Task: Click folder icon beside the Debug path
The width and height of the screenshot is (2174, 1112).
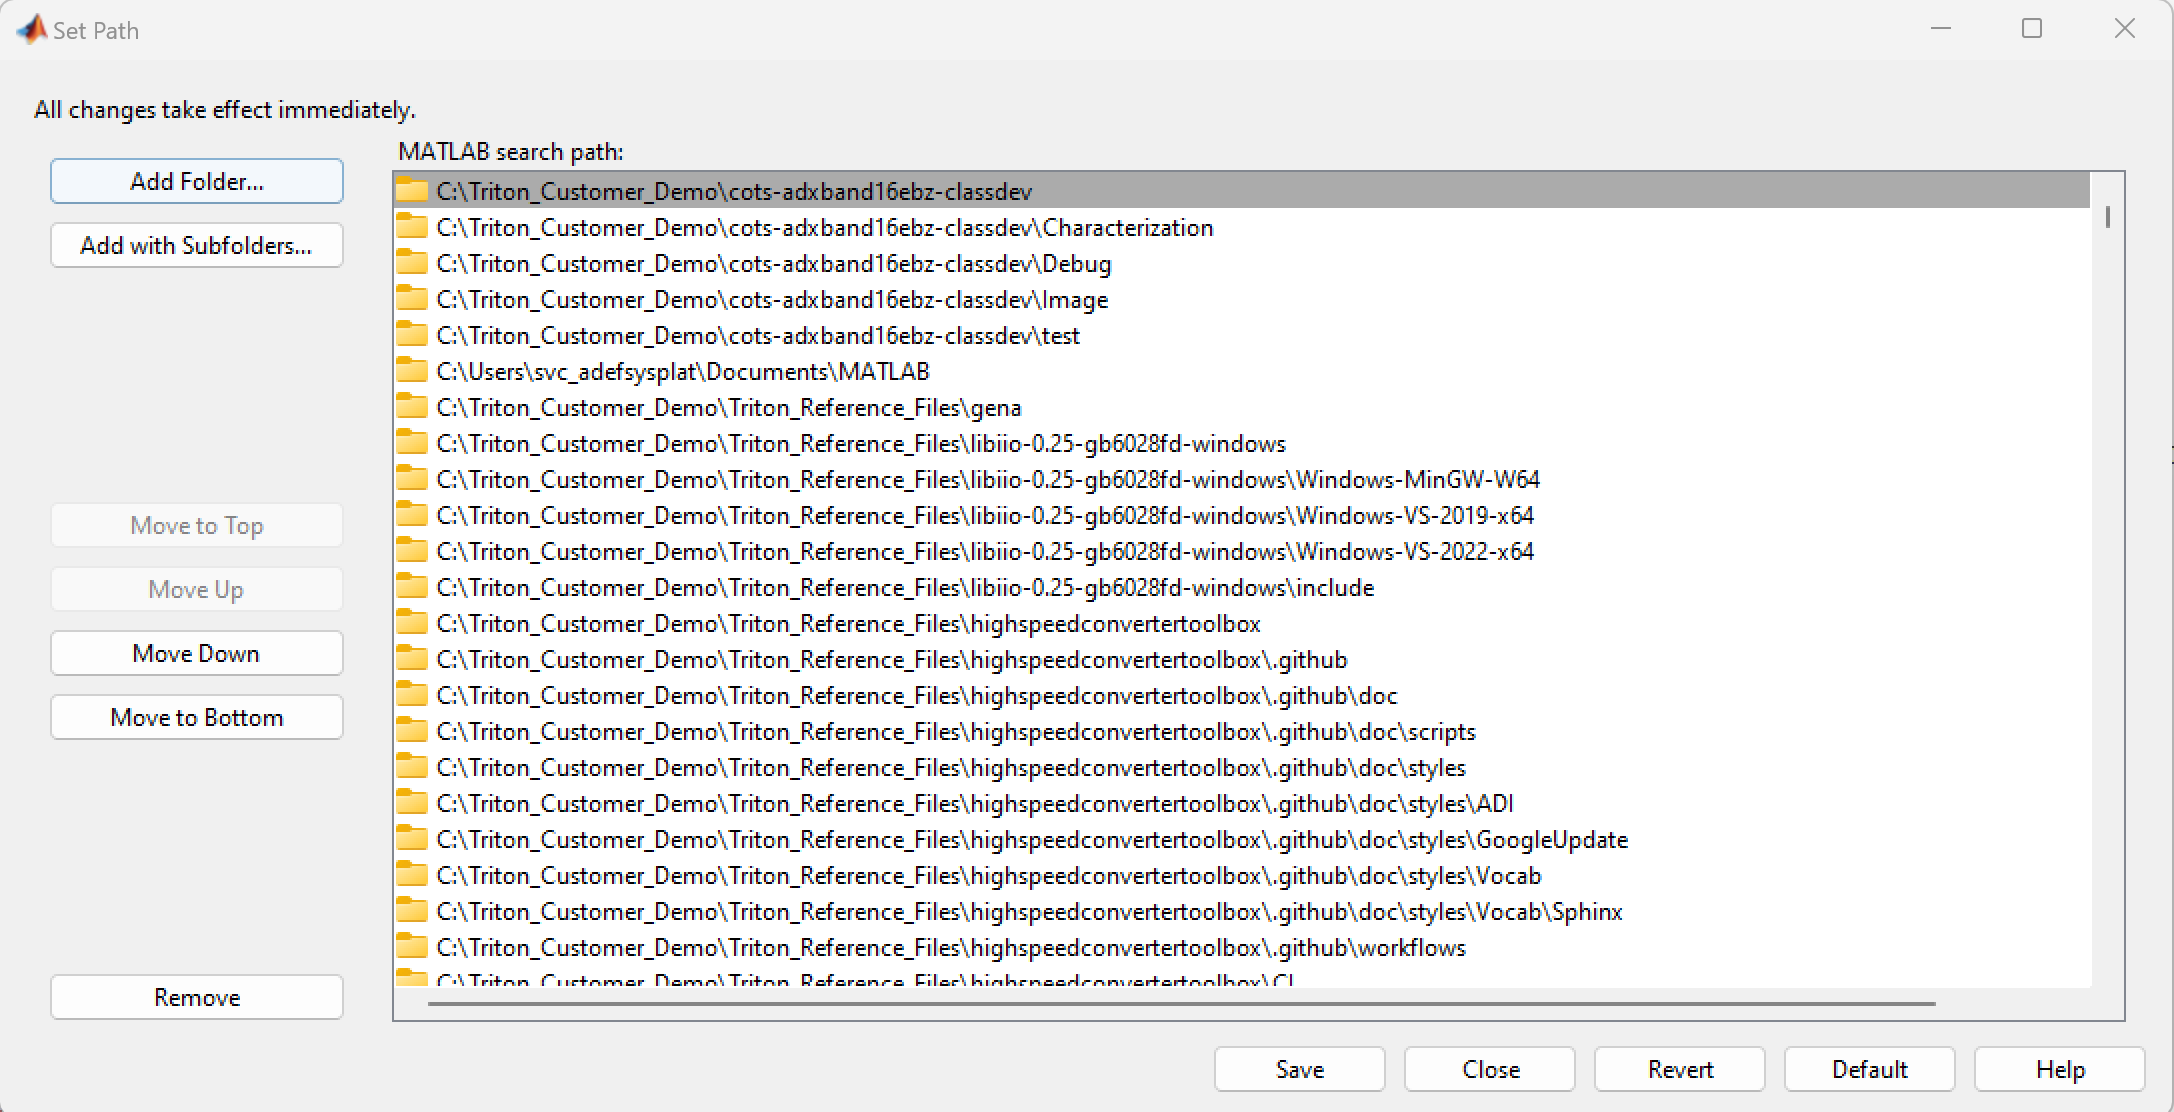Action: pos(411,263)
